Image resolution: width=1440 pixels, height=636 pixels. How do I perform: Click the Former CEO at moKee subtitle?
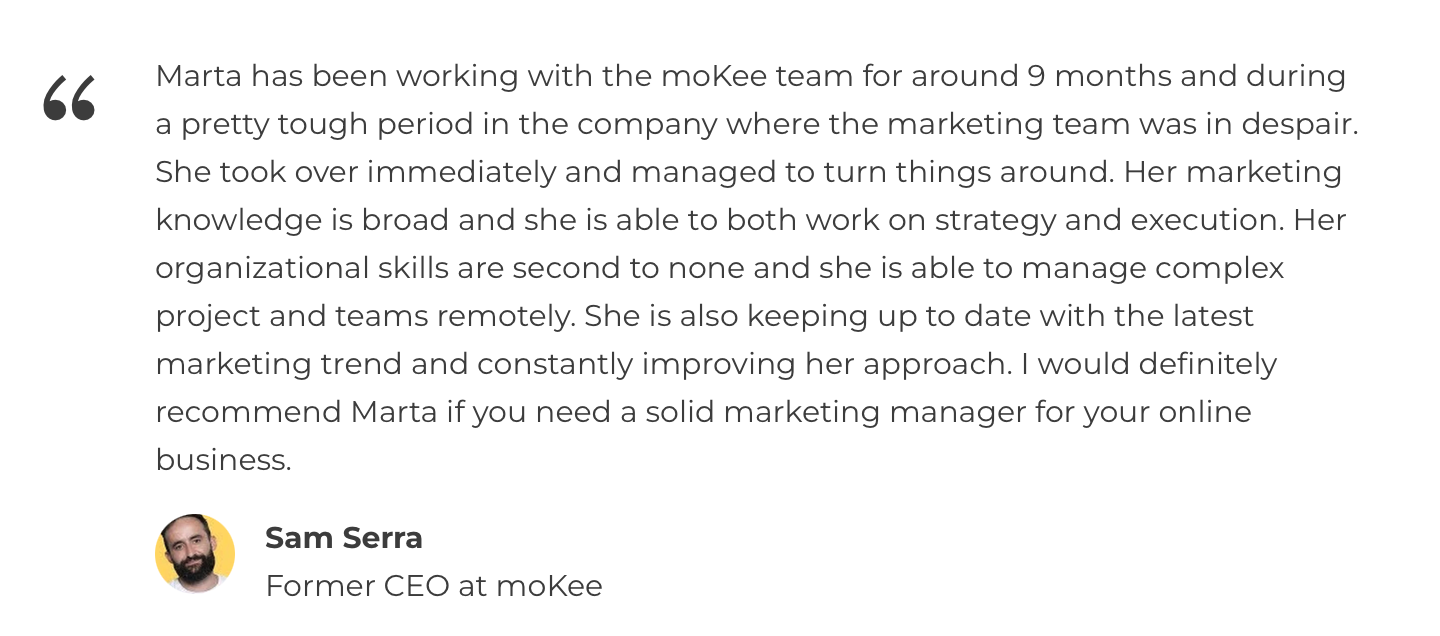click(434, 586)
